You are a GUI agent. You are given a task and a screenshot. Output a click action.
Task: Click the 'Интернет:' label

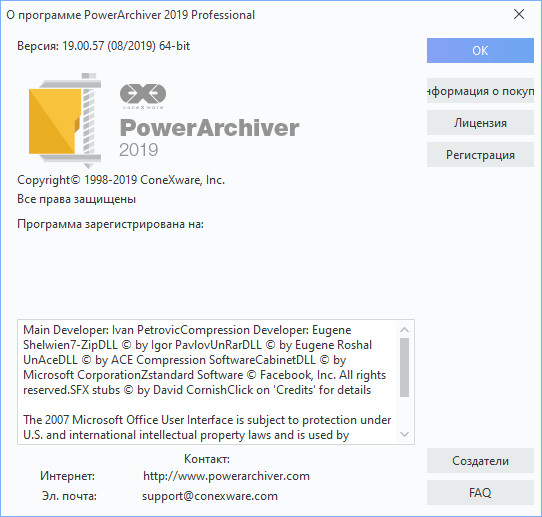pos(67,476)
